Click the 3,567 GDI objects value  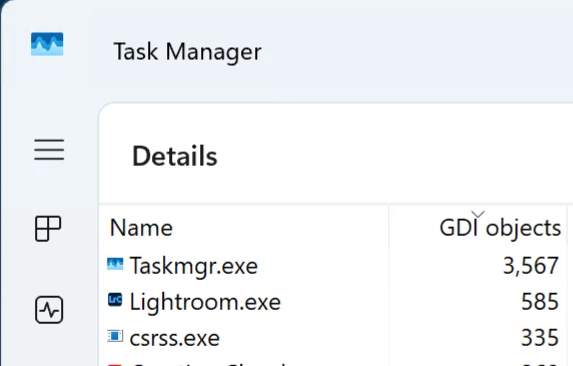[531, 266]
